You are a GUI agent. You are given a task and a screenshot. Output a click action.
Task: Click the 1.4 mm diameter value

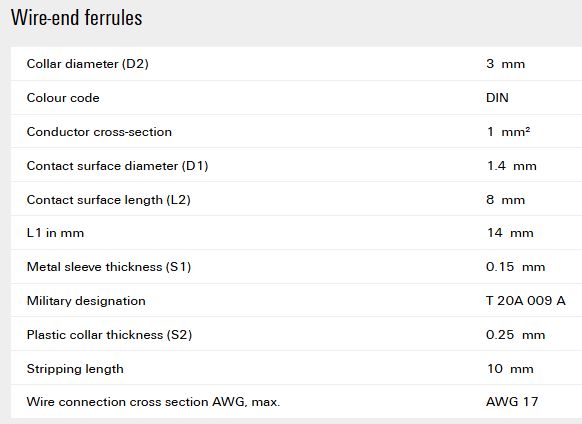click(511, 166)
